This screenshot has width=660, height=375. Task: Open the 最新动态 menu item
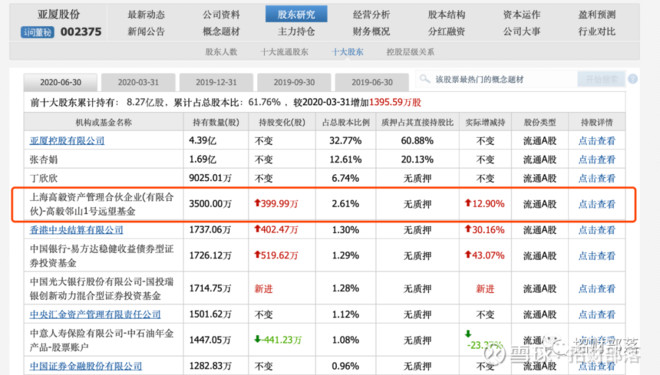tap(146, 15)
